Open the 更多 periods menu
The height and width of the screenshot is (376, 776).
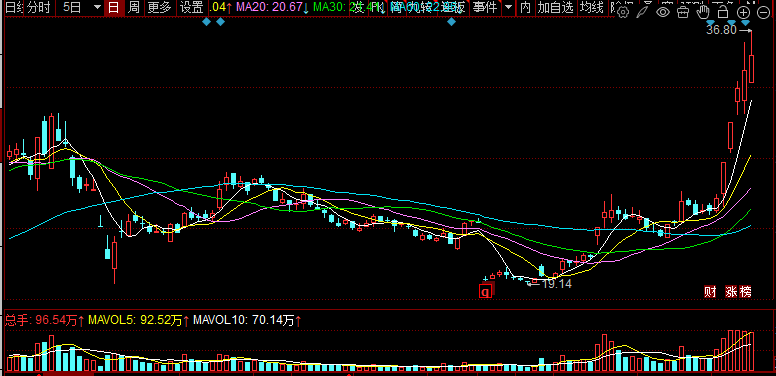[159, 7]
